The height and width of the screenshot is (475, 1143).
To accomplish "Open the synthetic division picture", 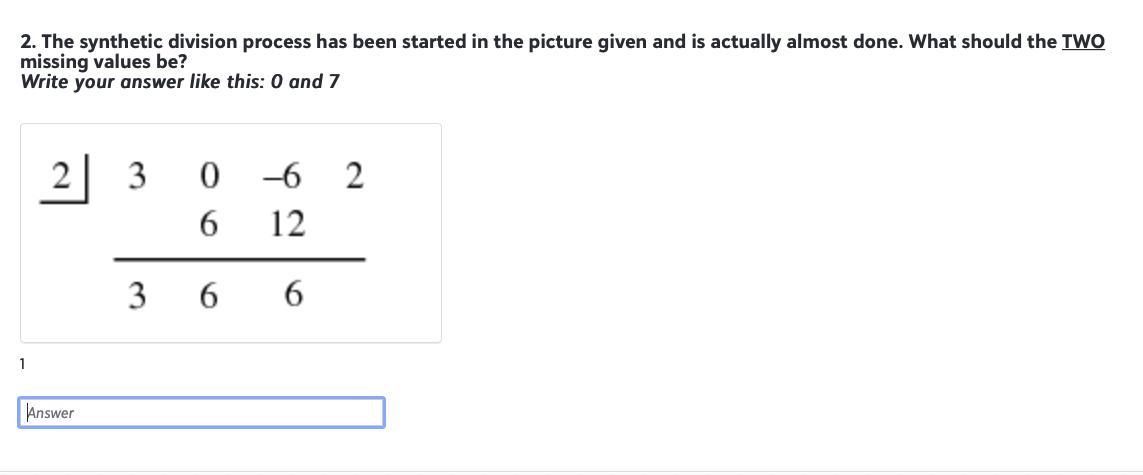I will click(x=230, y=233).
